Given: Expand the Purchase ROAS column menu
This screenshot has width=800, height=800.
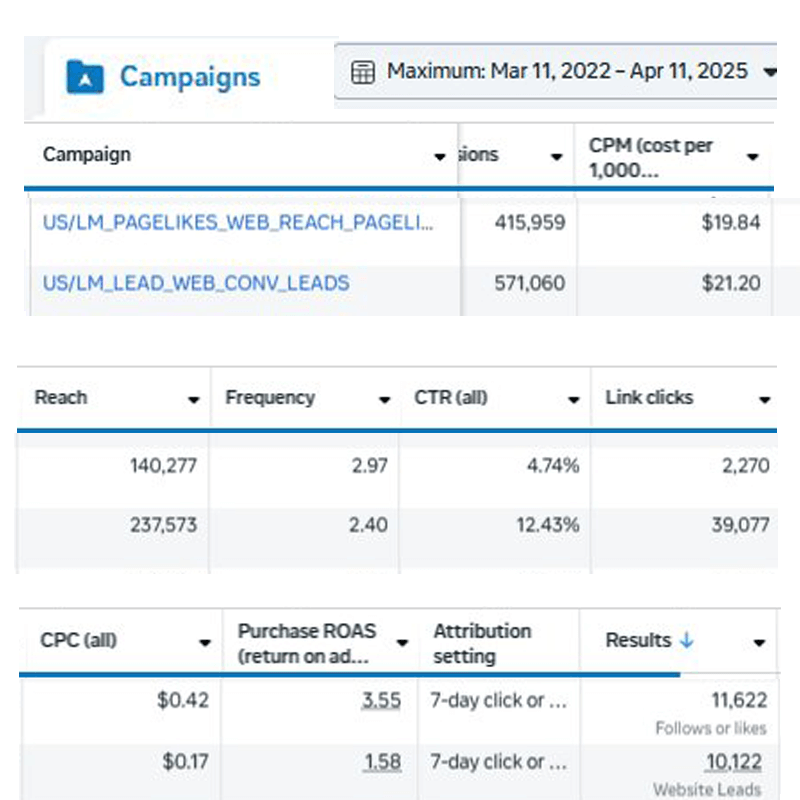Looking at the screenshot, I should 402,642.
